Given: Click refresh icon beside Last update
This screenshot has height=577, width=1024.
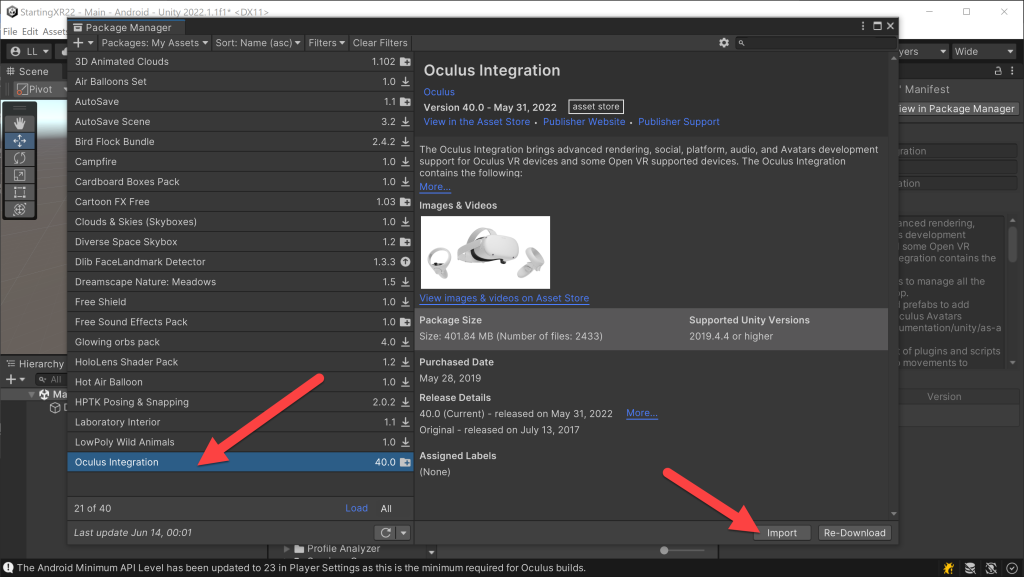Looking at the screenshot, I should click(x=385, y=533).
